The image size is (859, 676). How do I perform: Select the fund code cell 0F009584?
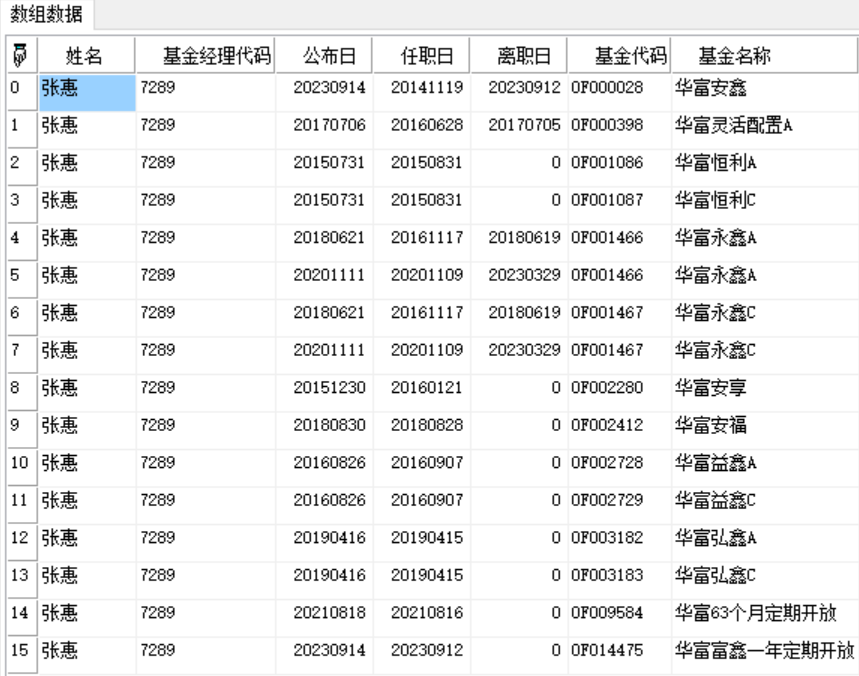click(607, 612)
